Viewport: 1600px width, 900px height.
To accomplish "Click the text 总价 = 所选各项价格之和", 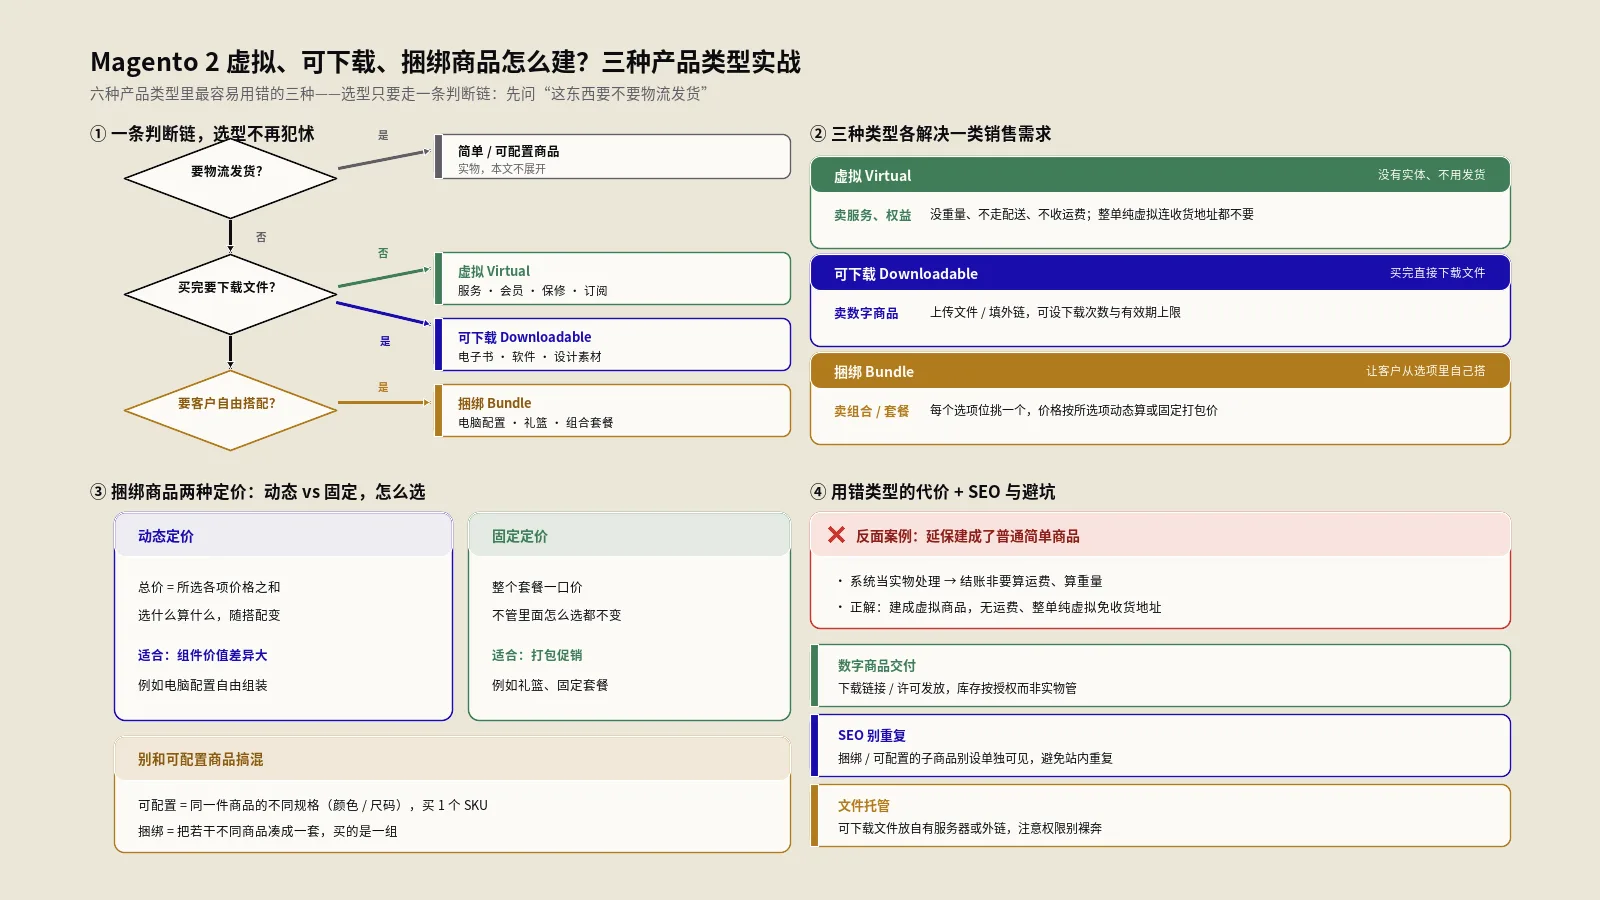I will (x=209, y=587).
